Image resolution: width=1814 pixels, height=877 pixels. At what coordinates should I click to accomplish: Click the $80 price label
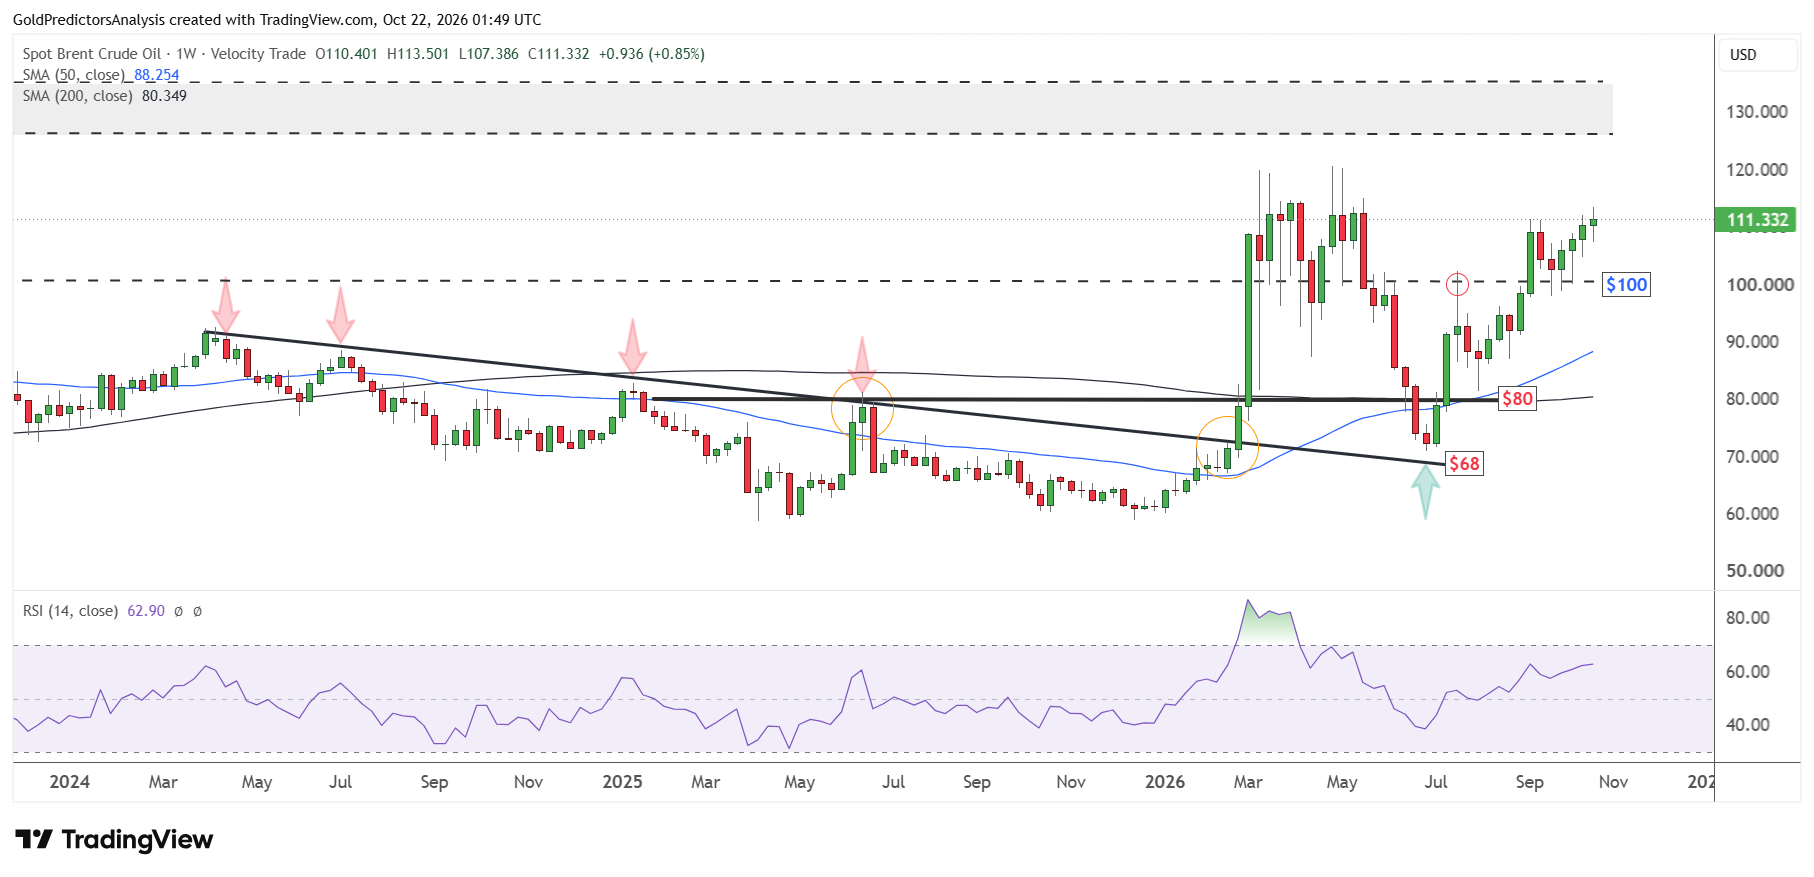pyautogui.click(x=1517, y=399)
